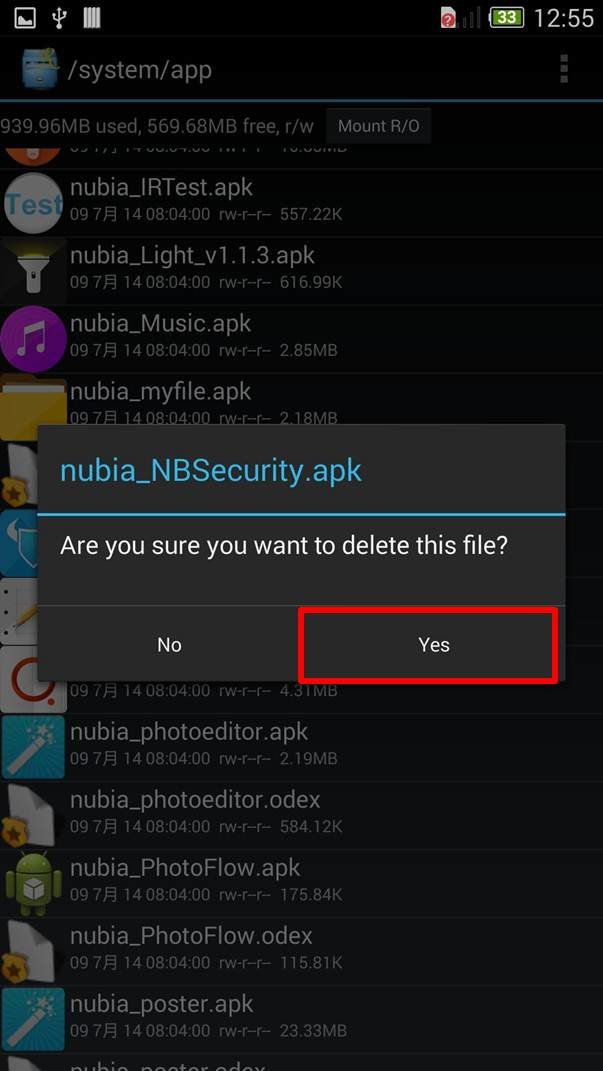Tap the nubia_NBSecurity.apk dialog title
Screen dimensions: 603x1071
point(210,471)
